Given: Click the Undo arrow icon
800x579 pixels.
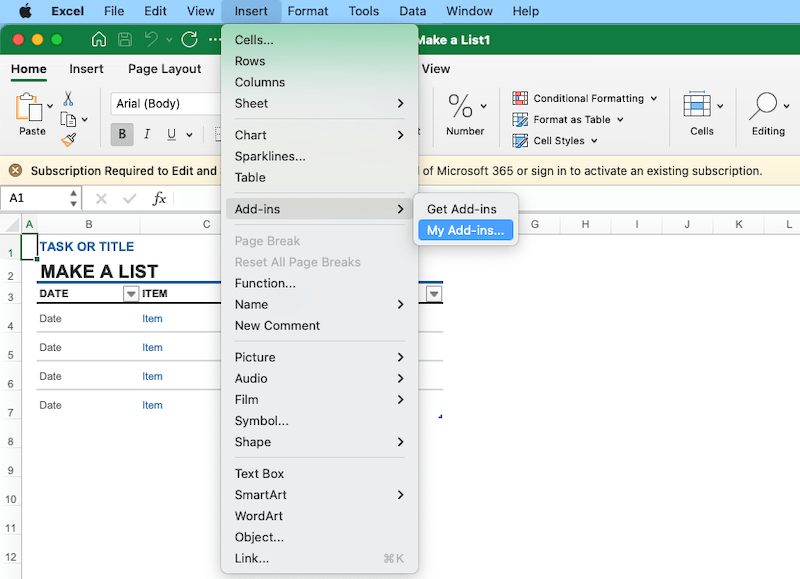Looking at the screenshot, I should (151, 39).
